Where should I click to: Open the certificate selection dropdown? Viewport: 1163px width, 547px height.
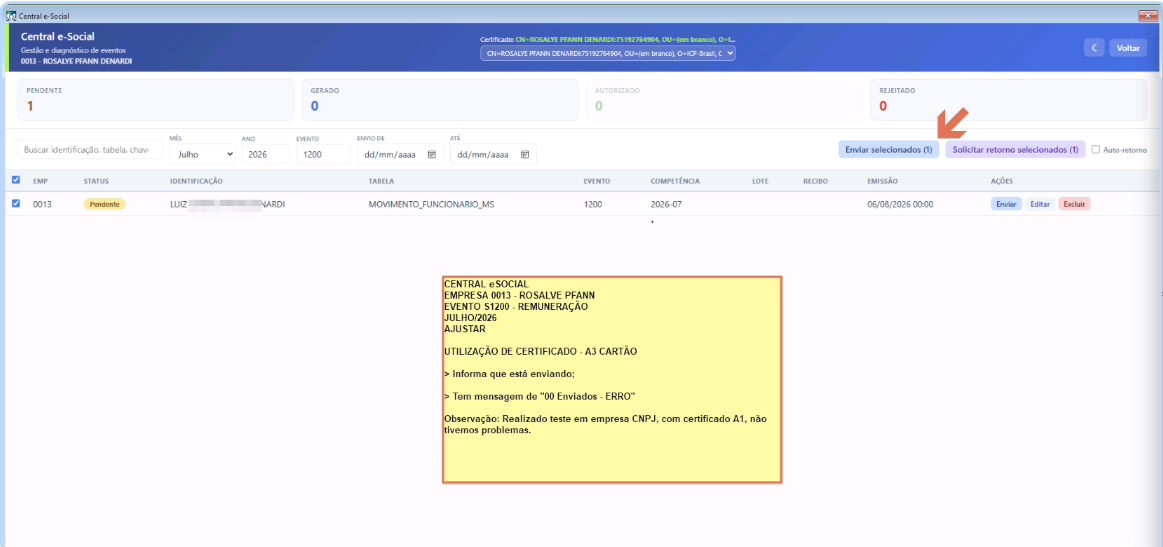click(x=607, y=53)
